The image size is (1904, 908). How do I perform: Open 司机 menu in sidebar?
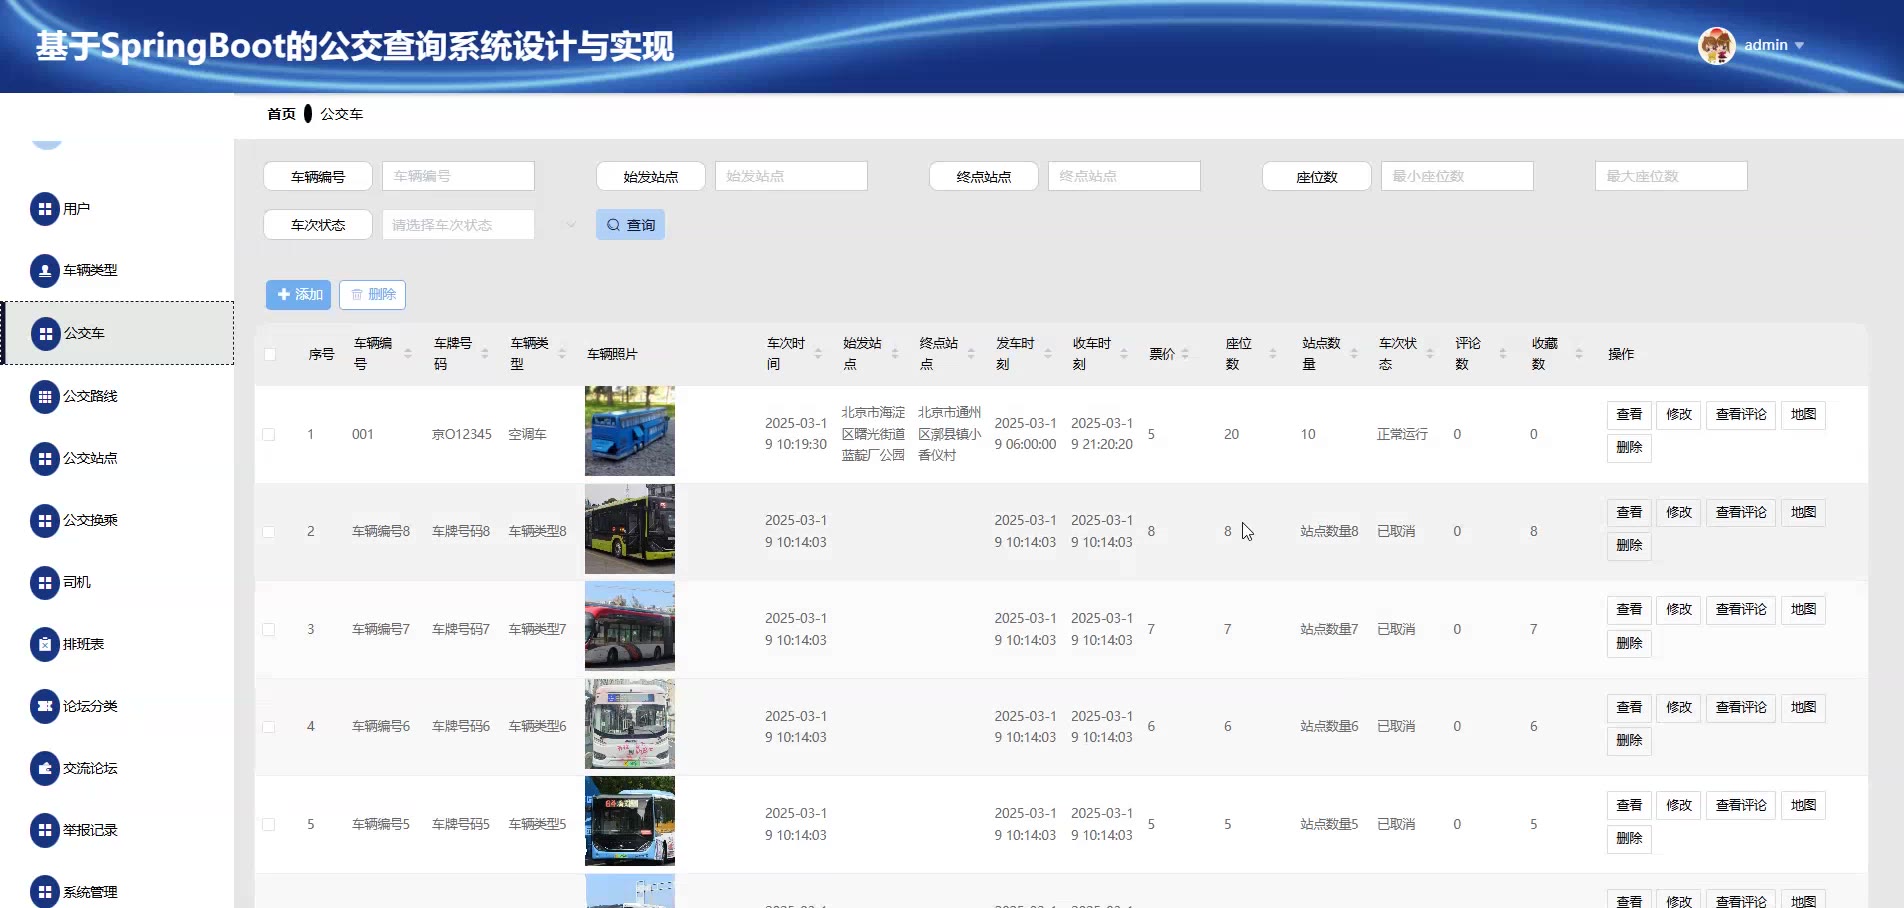coord(76,583)
